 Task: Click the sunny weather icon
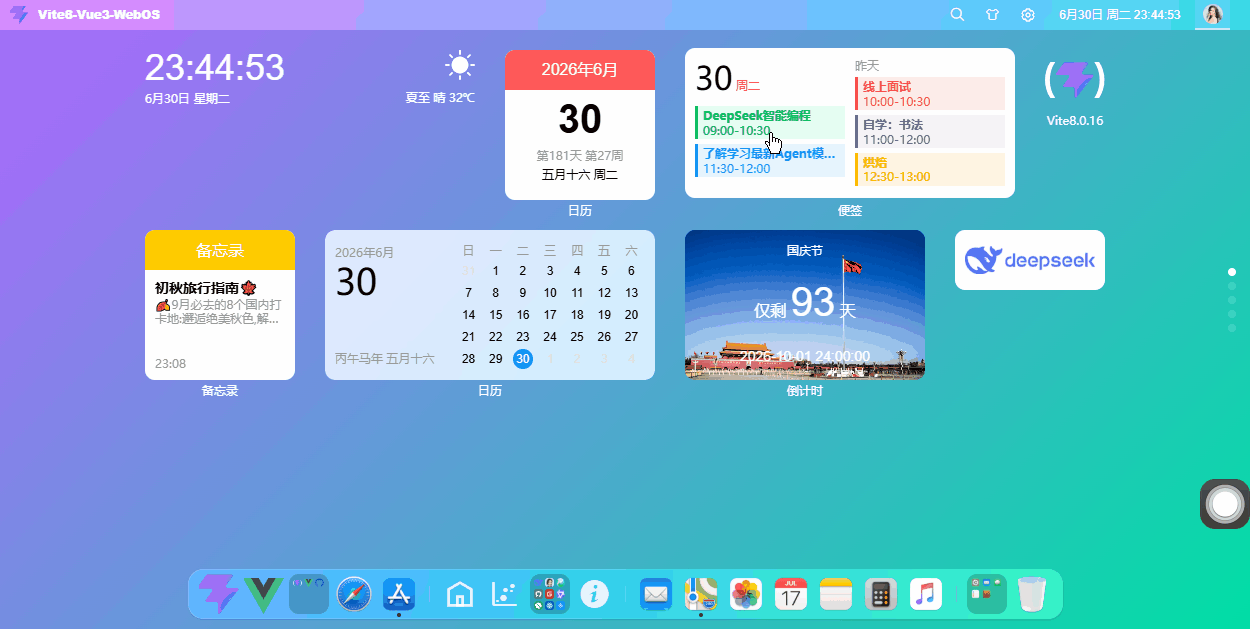460,66
